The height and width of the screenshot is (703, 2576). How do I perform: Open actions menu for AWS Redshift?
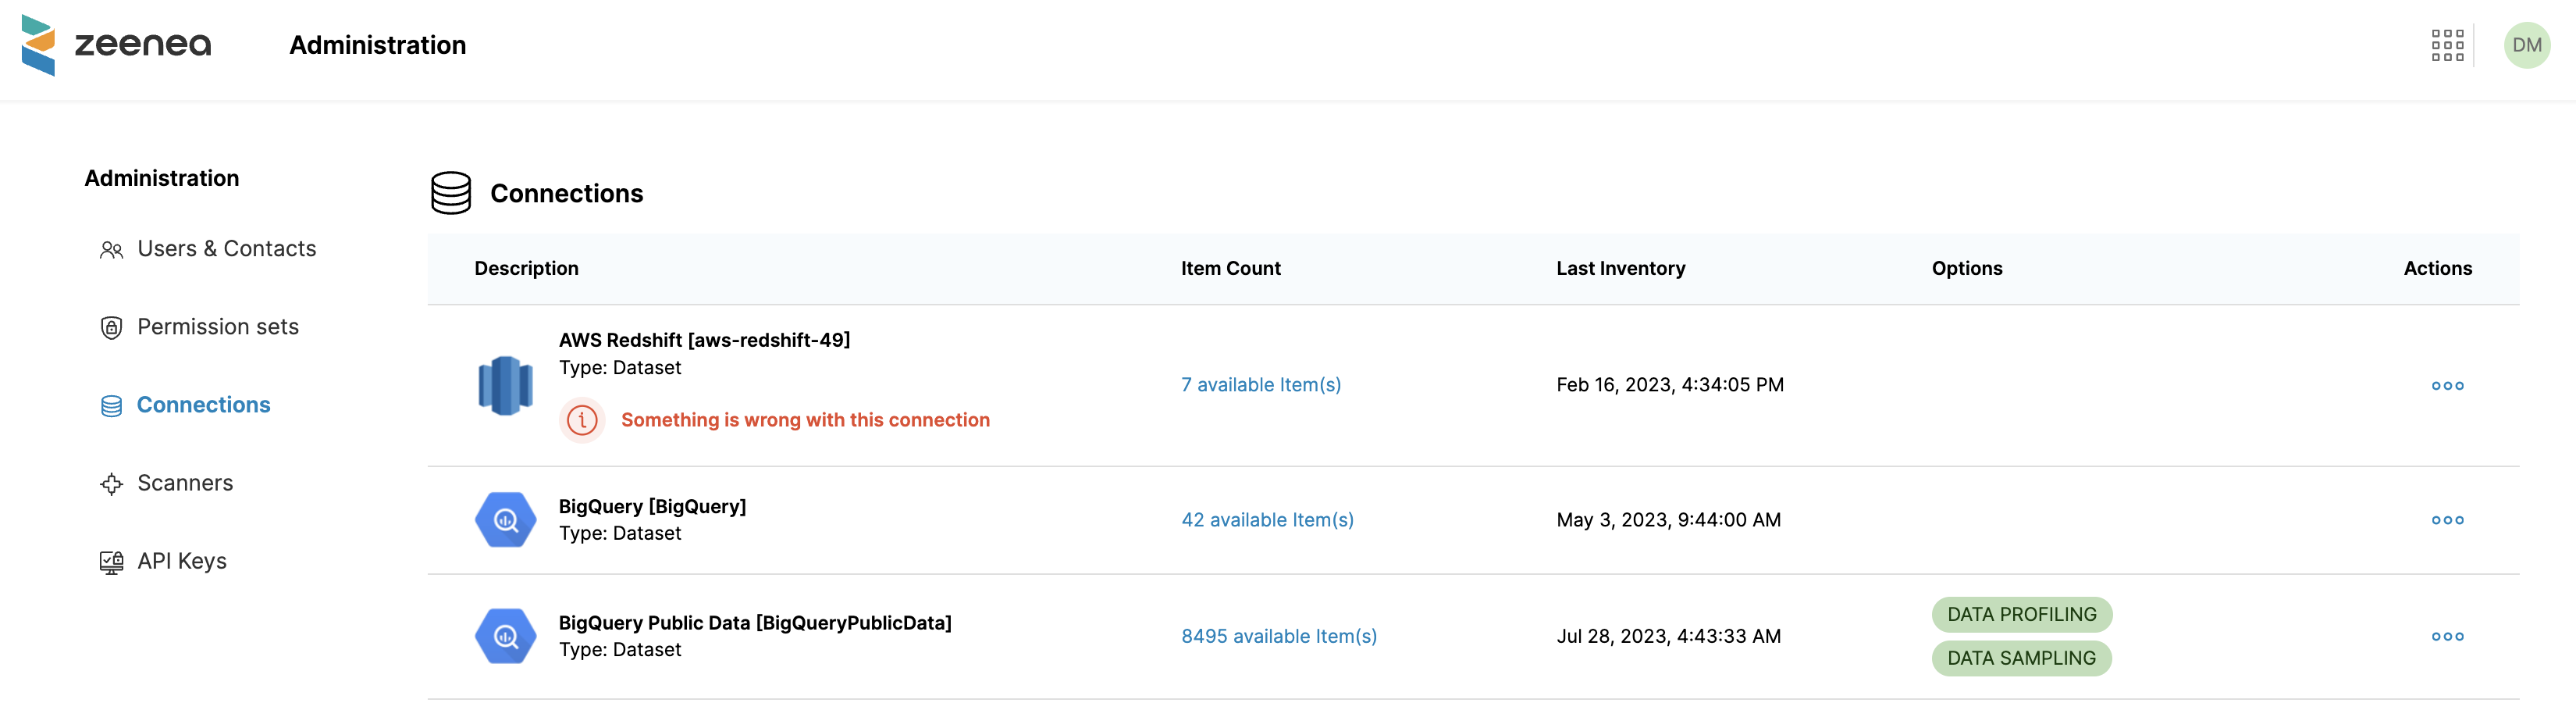(x=2447, y=386)
